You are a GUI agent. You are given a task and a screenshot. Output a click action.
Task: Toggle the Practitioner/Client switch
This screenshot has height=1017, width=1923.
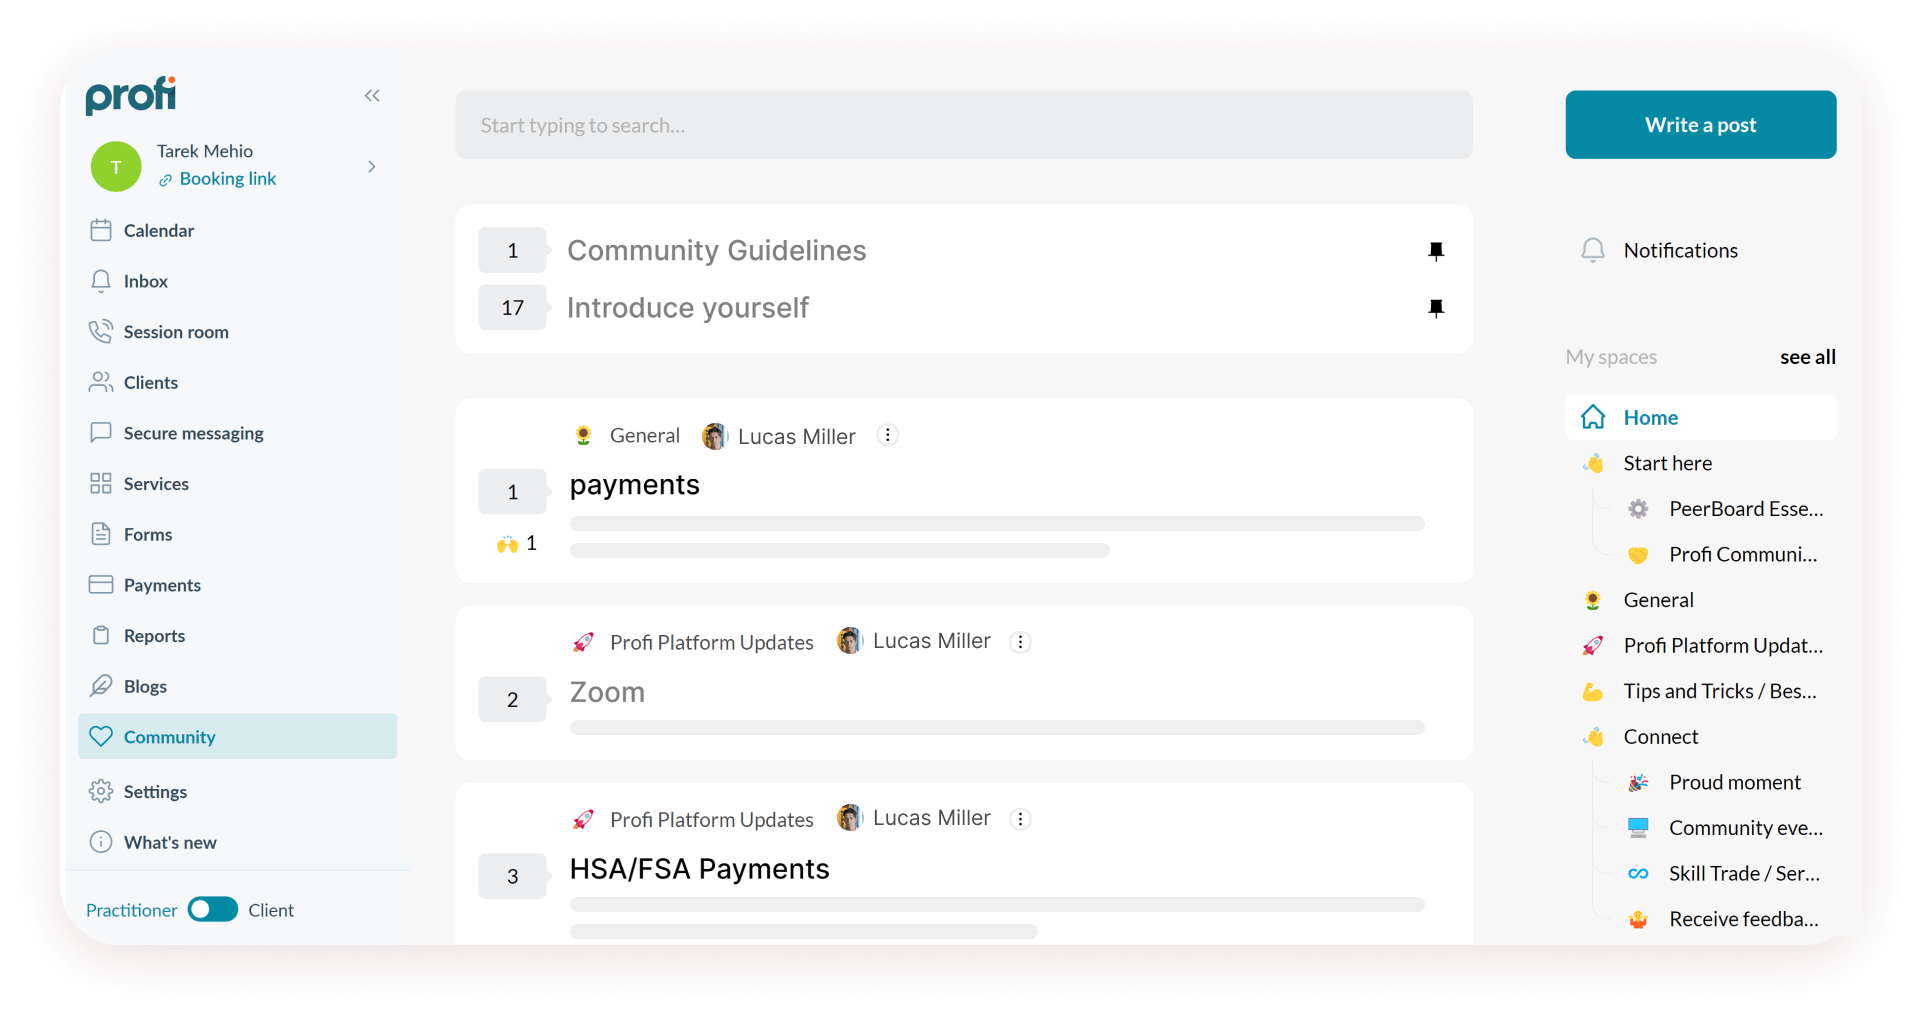coord(213,909)
